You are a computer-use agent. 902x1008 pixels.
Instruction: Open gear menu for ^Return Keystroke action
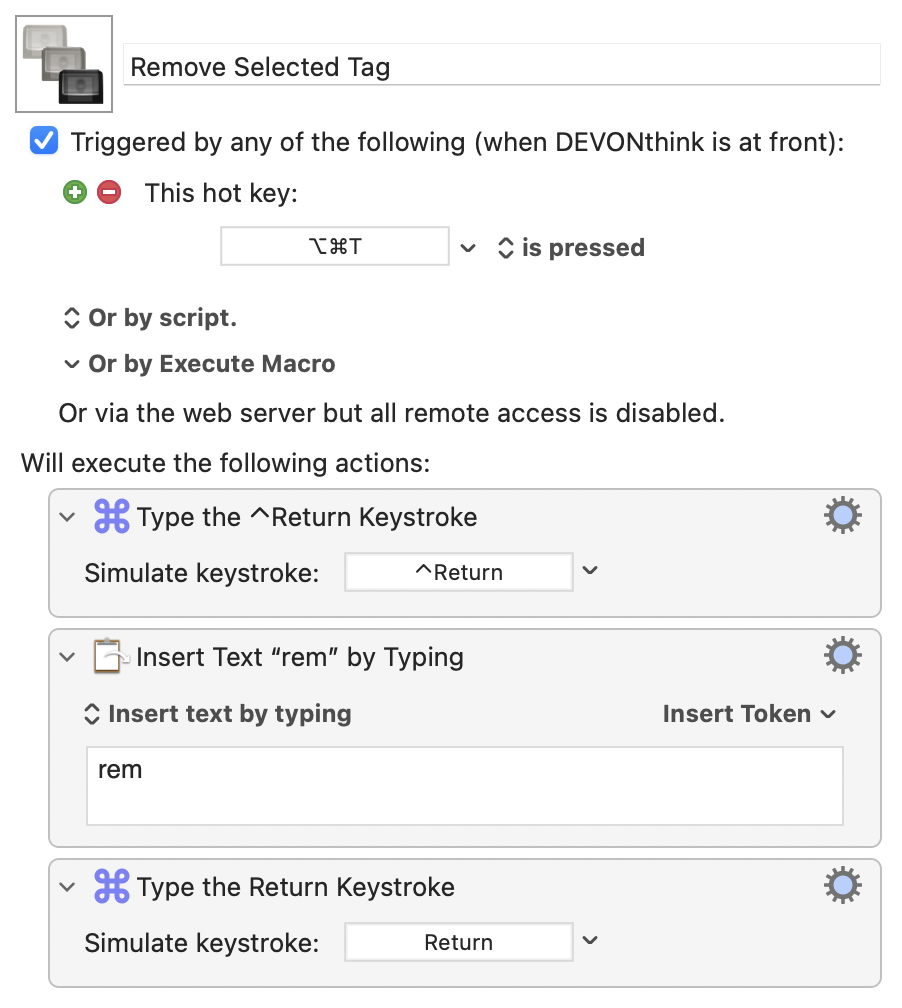[842, 516]
